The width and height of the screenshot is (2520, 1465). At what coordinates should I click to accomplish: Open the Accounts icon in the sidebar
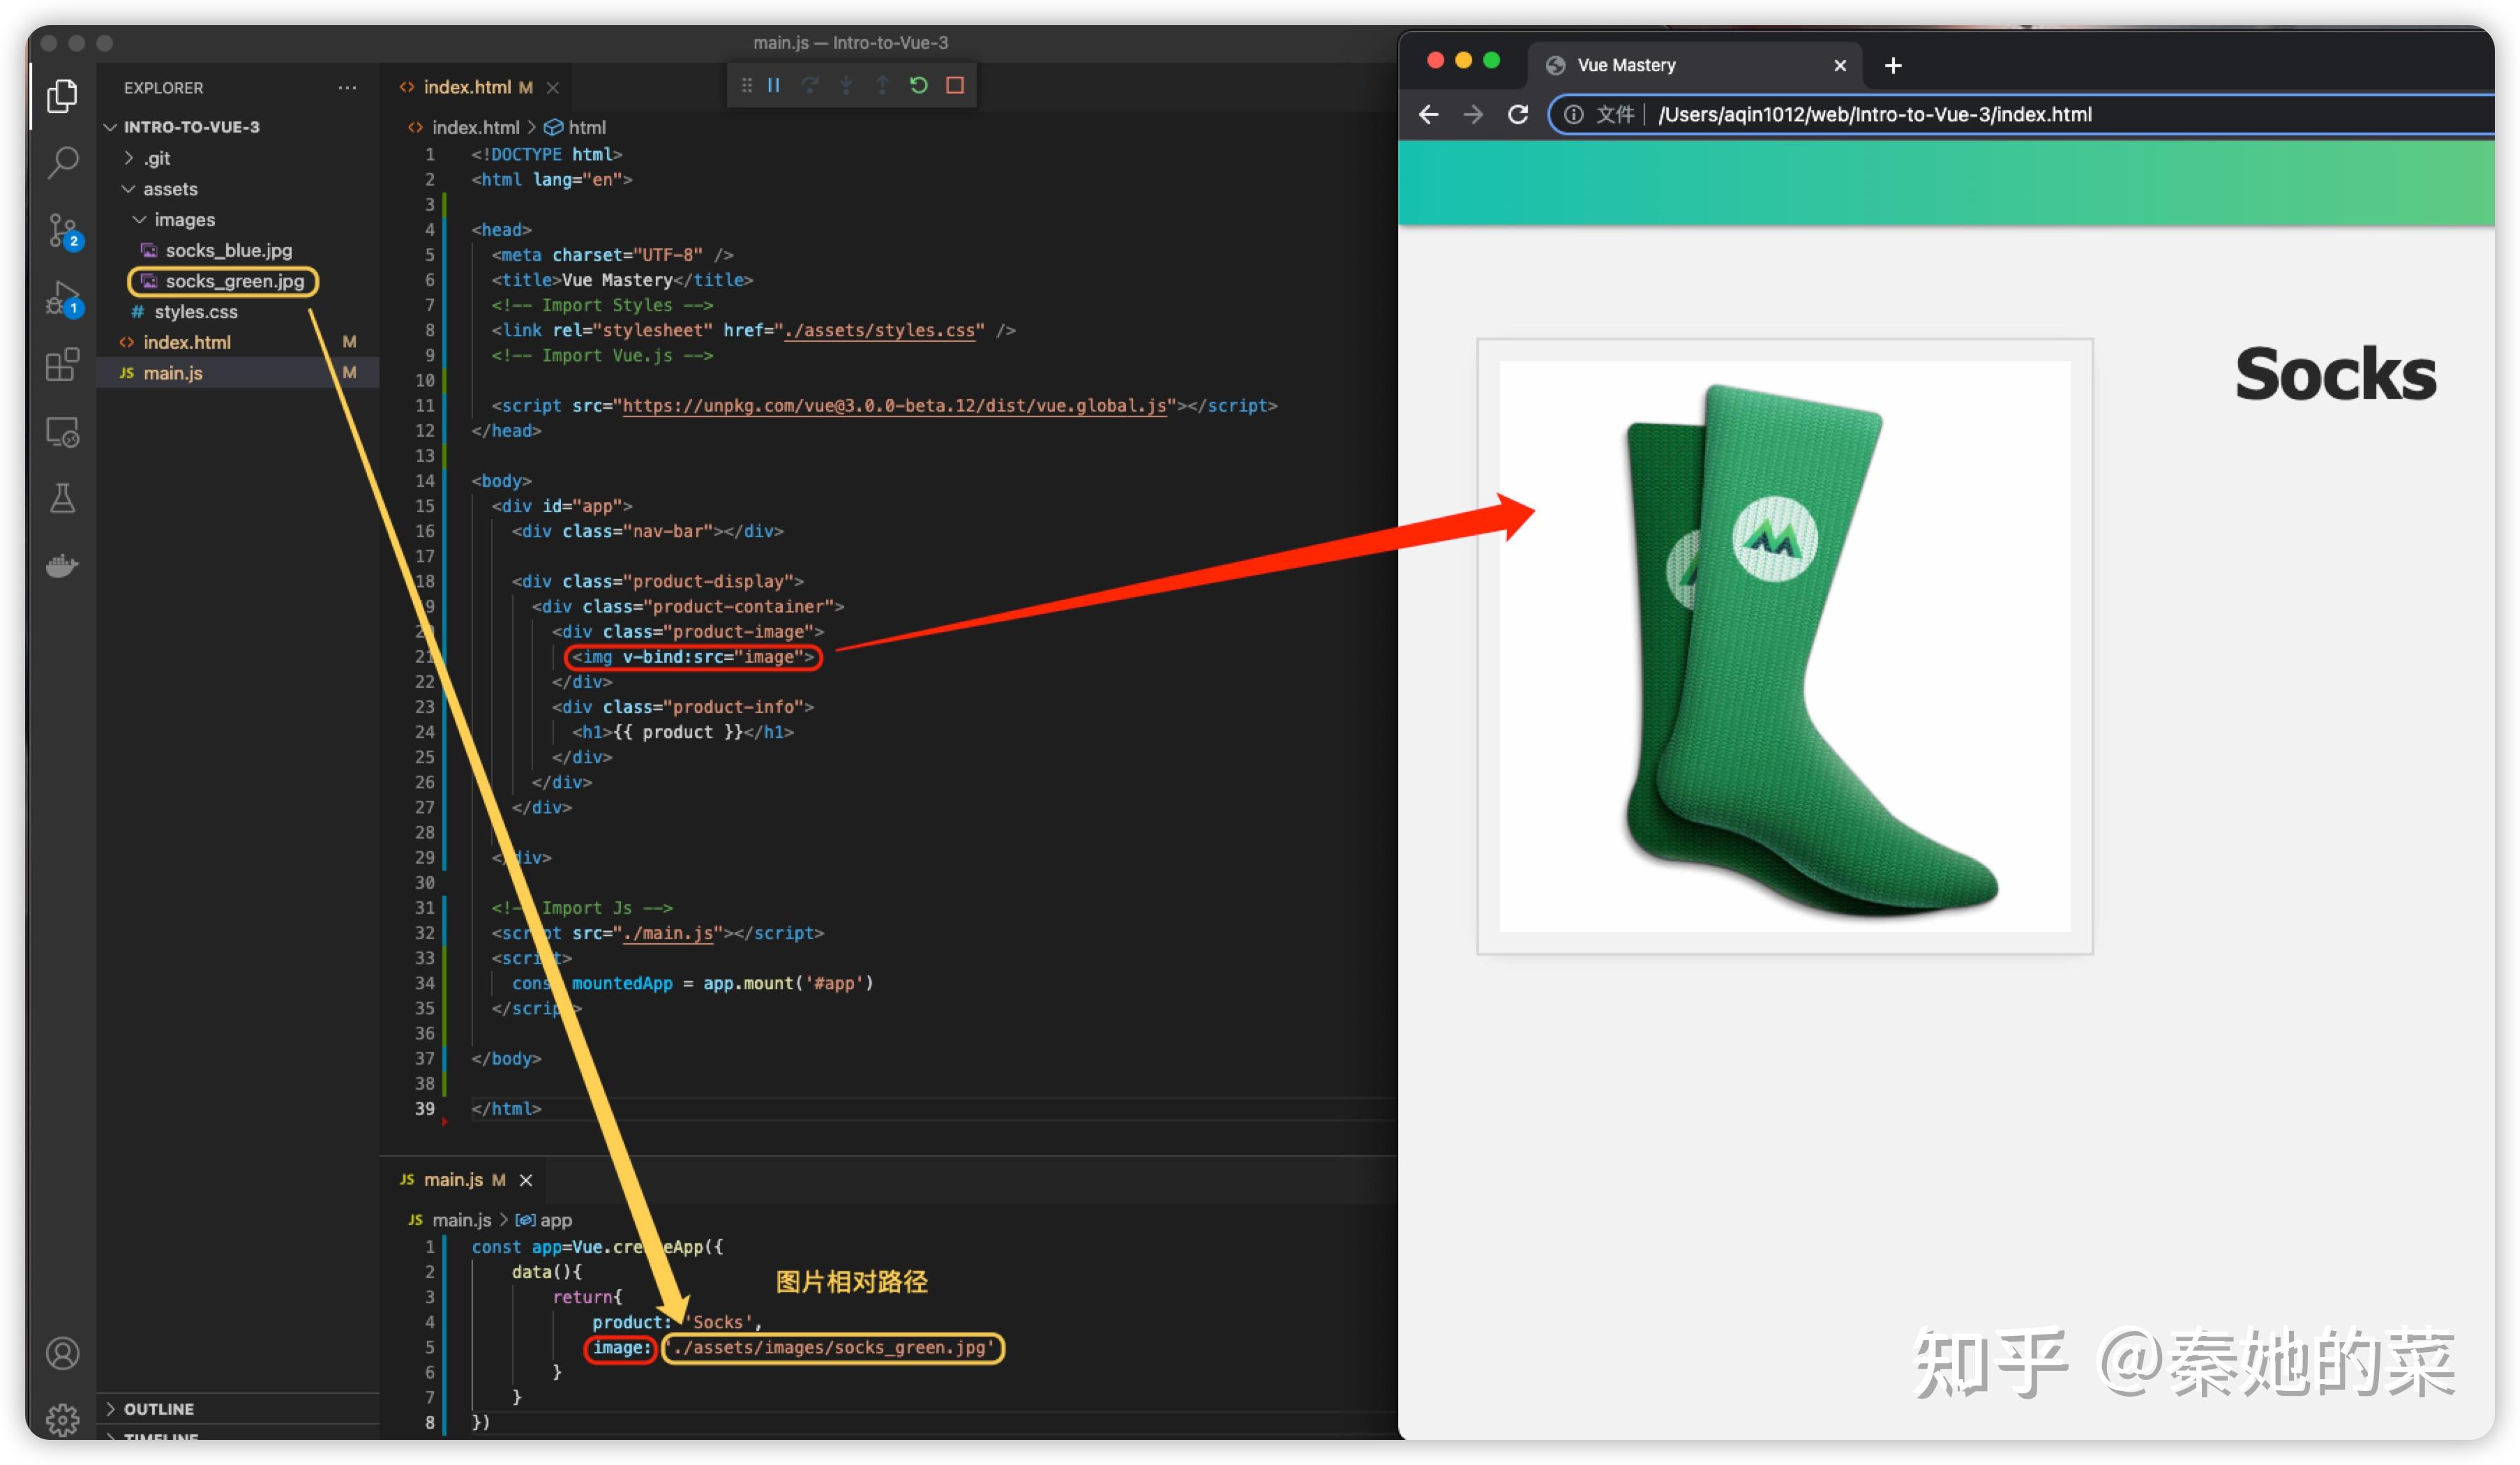point(63,1352)
